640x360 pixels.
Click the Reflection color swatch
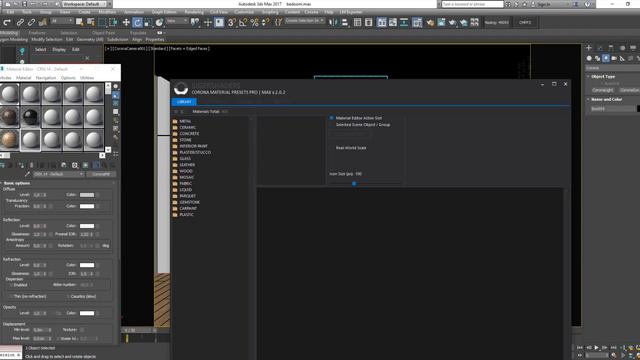87,226
